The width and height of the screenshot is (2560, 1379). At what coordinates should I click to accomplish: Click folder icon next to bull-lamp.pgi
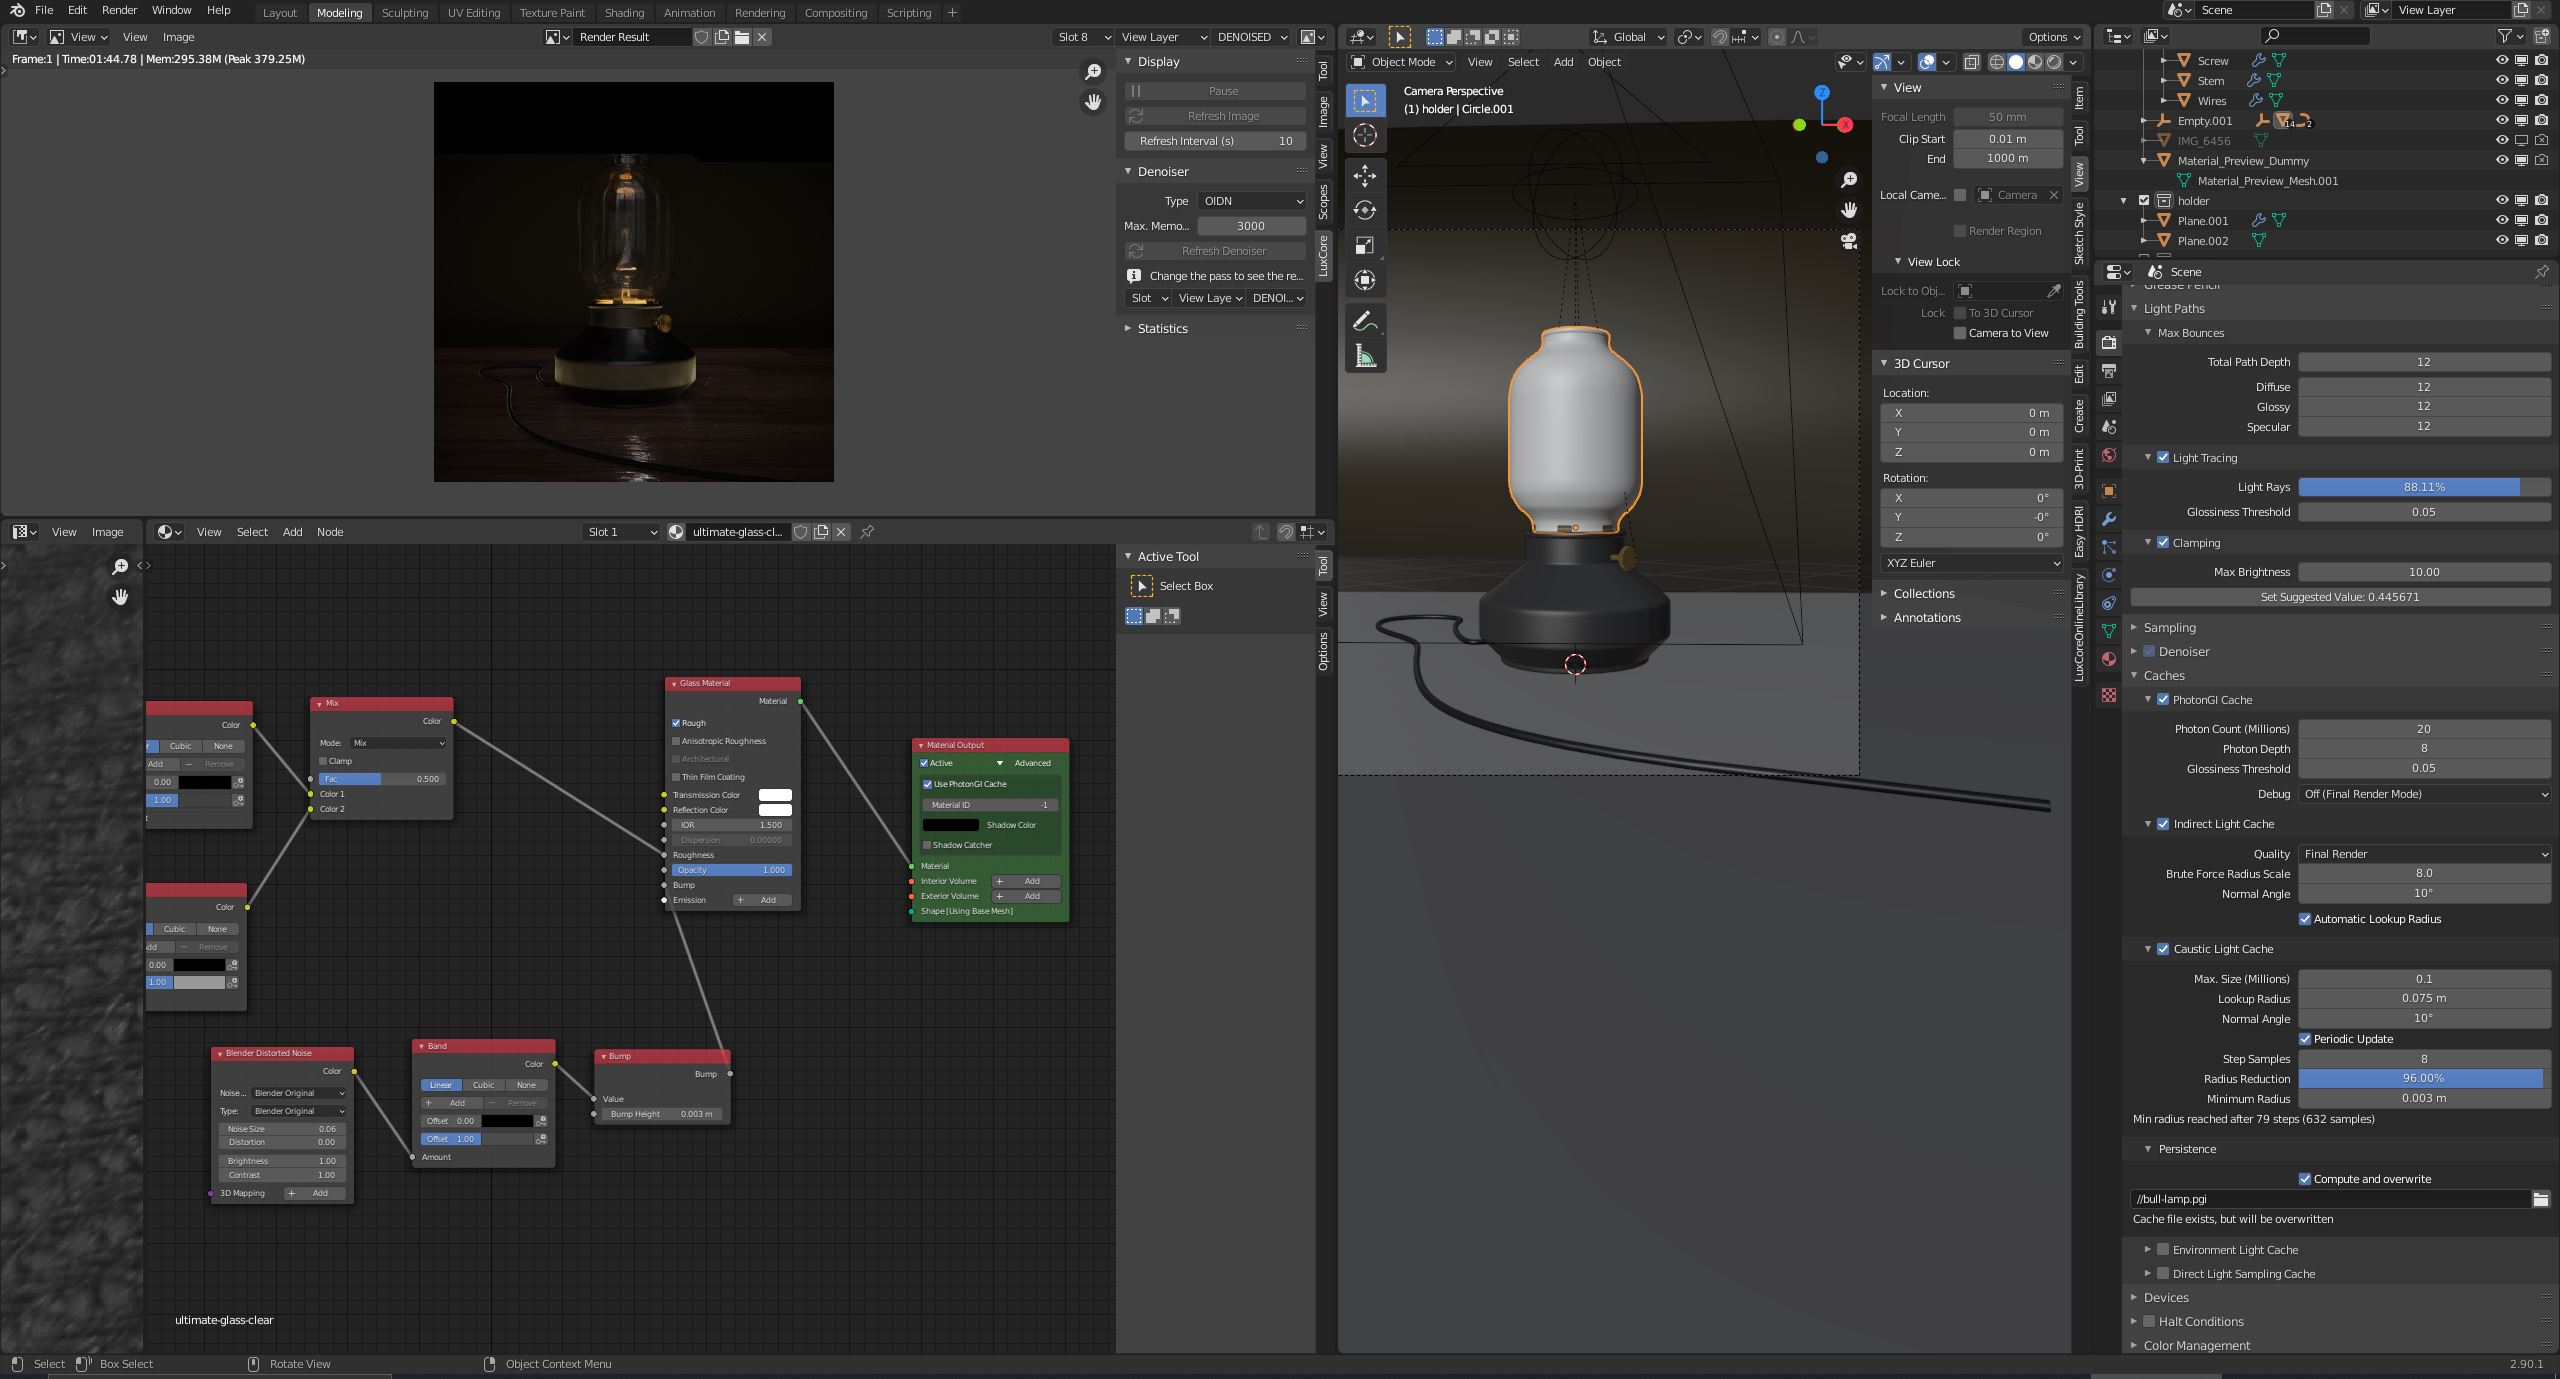2540,1199
